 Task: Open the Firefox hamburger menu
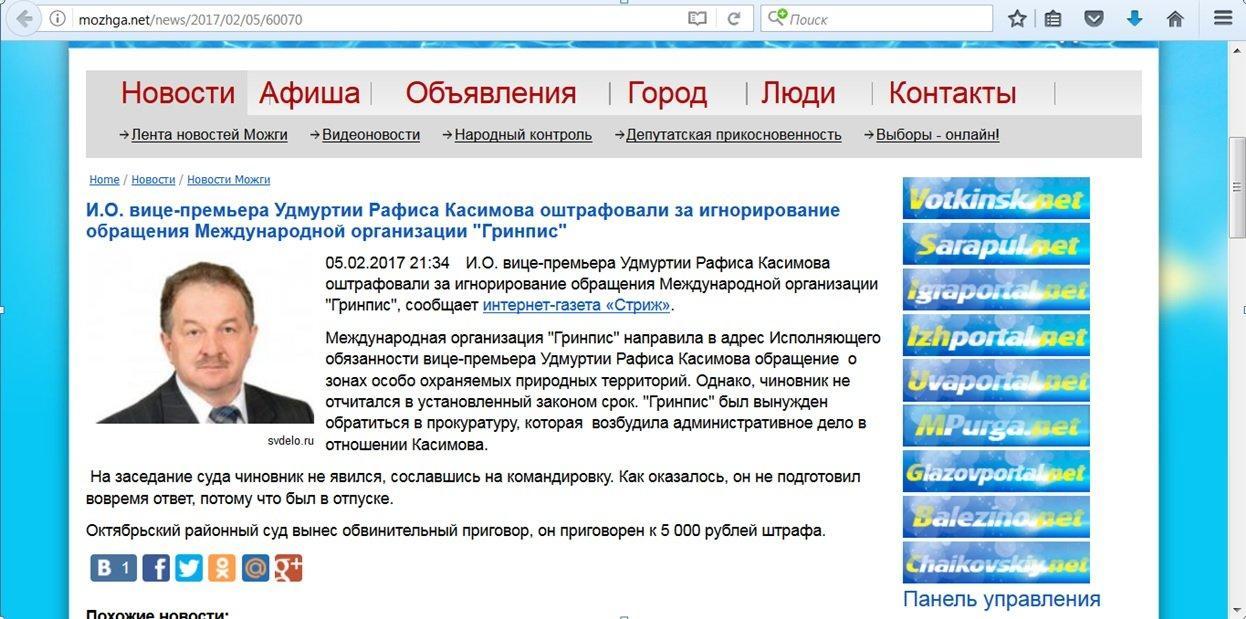[1223, 19]
